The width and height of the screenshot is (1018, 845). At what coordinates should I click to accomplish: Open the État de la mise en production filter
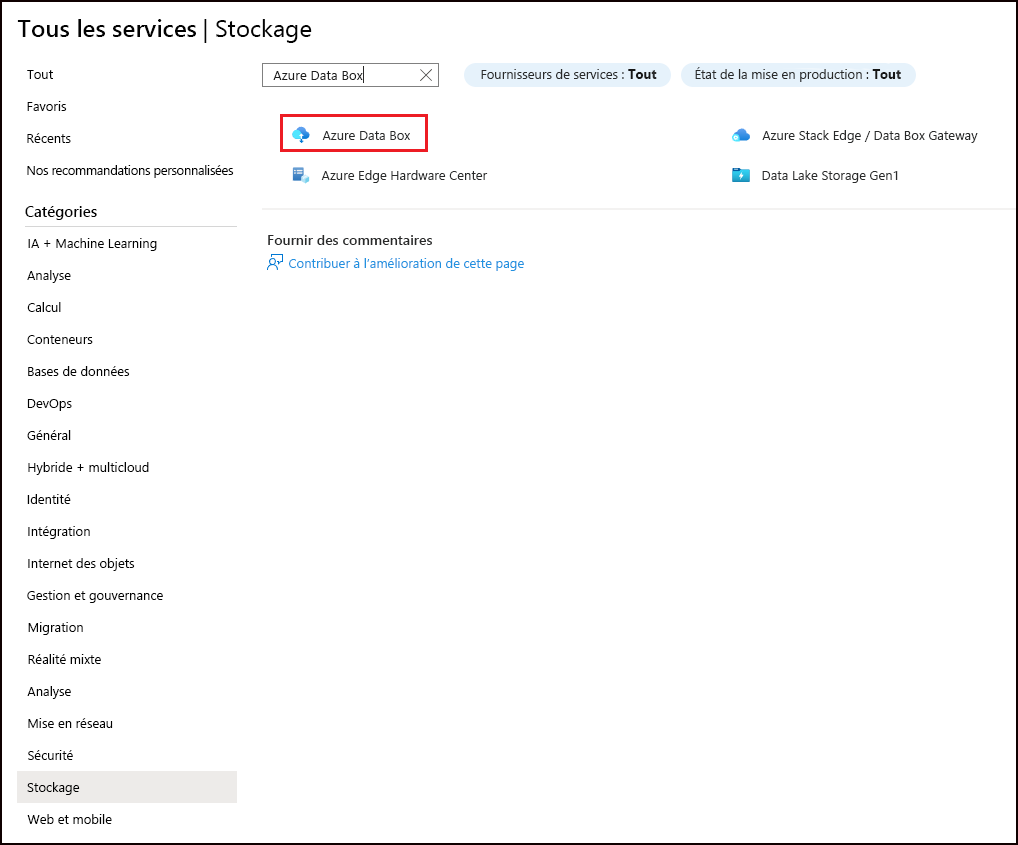pyautogui.click(x=797, y=75)
